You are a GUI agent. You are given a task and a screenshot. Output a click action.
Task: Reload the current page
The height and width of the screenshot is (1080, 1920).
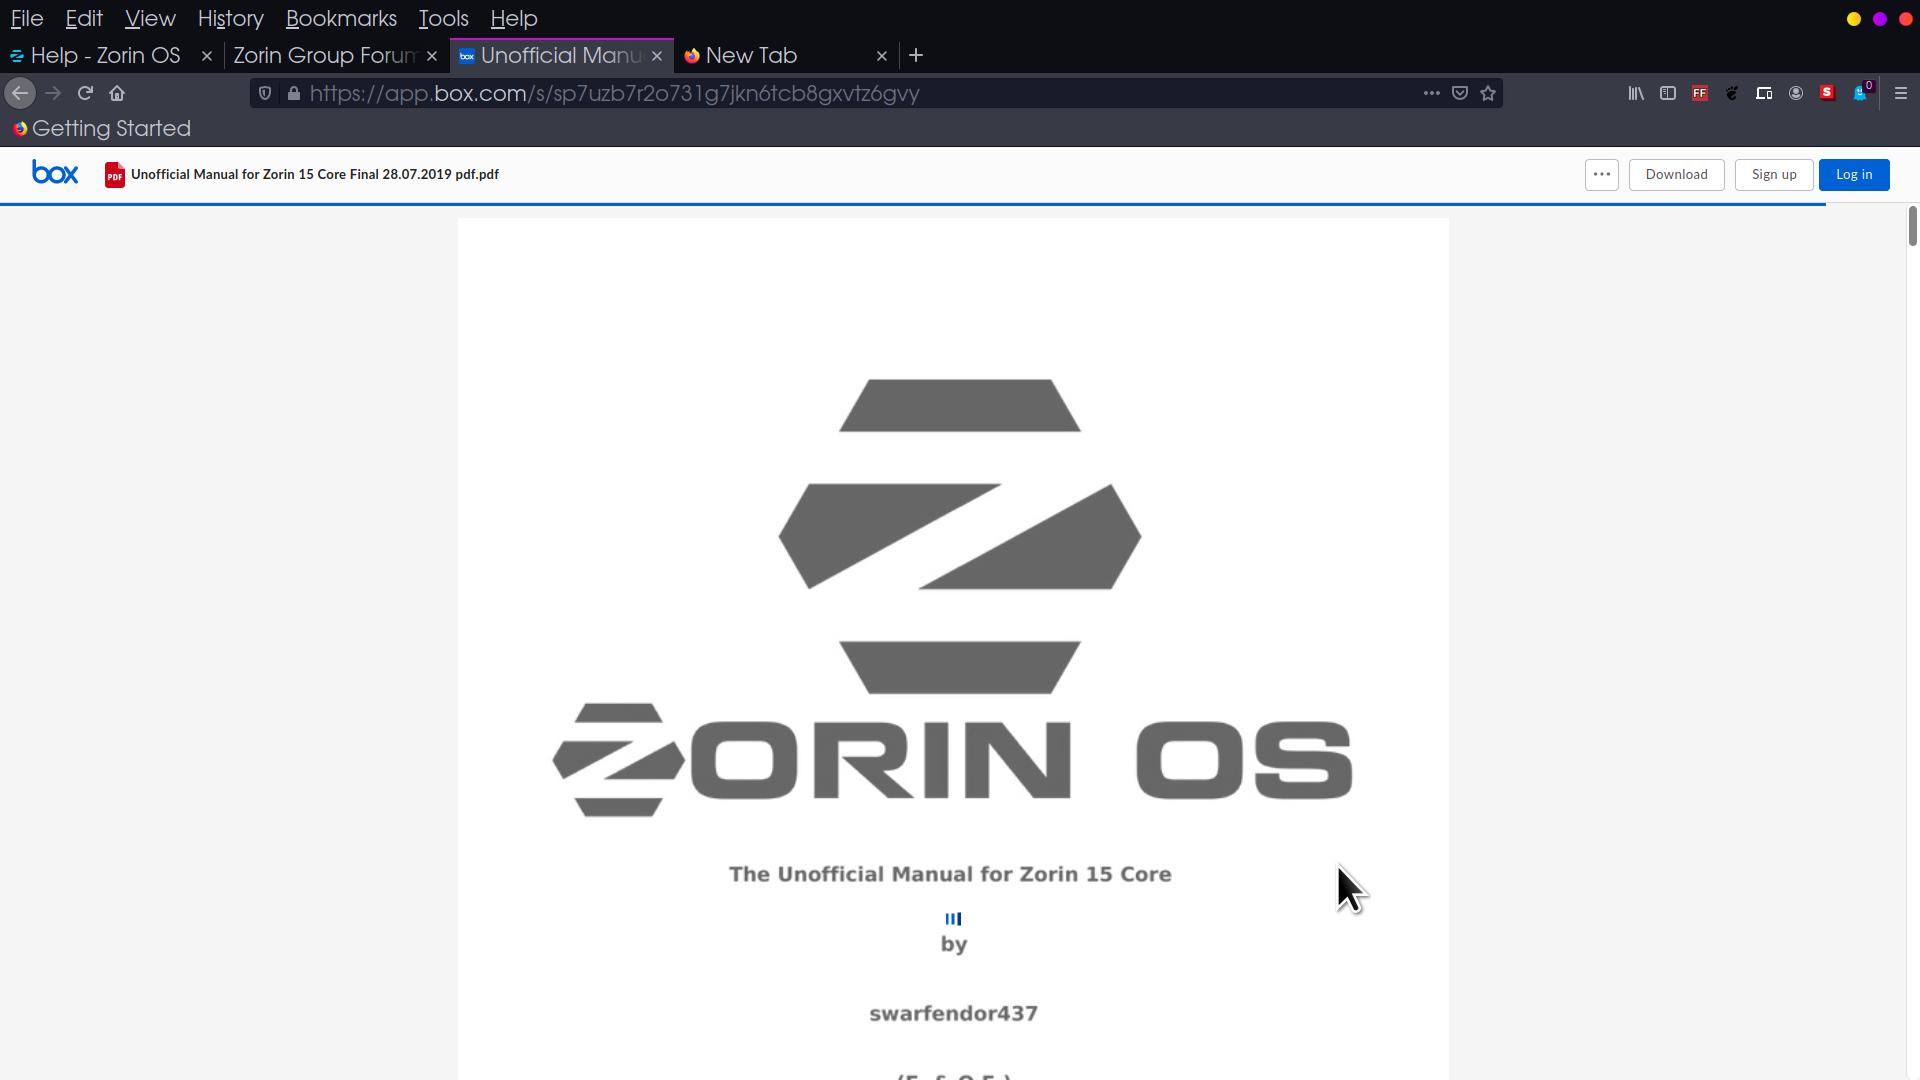(85, 93)
